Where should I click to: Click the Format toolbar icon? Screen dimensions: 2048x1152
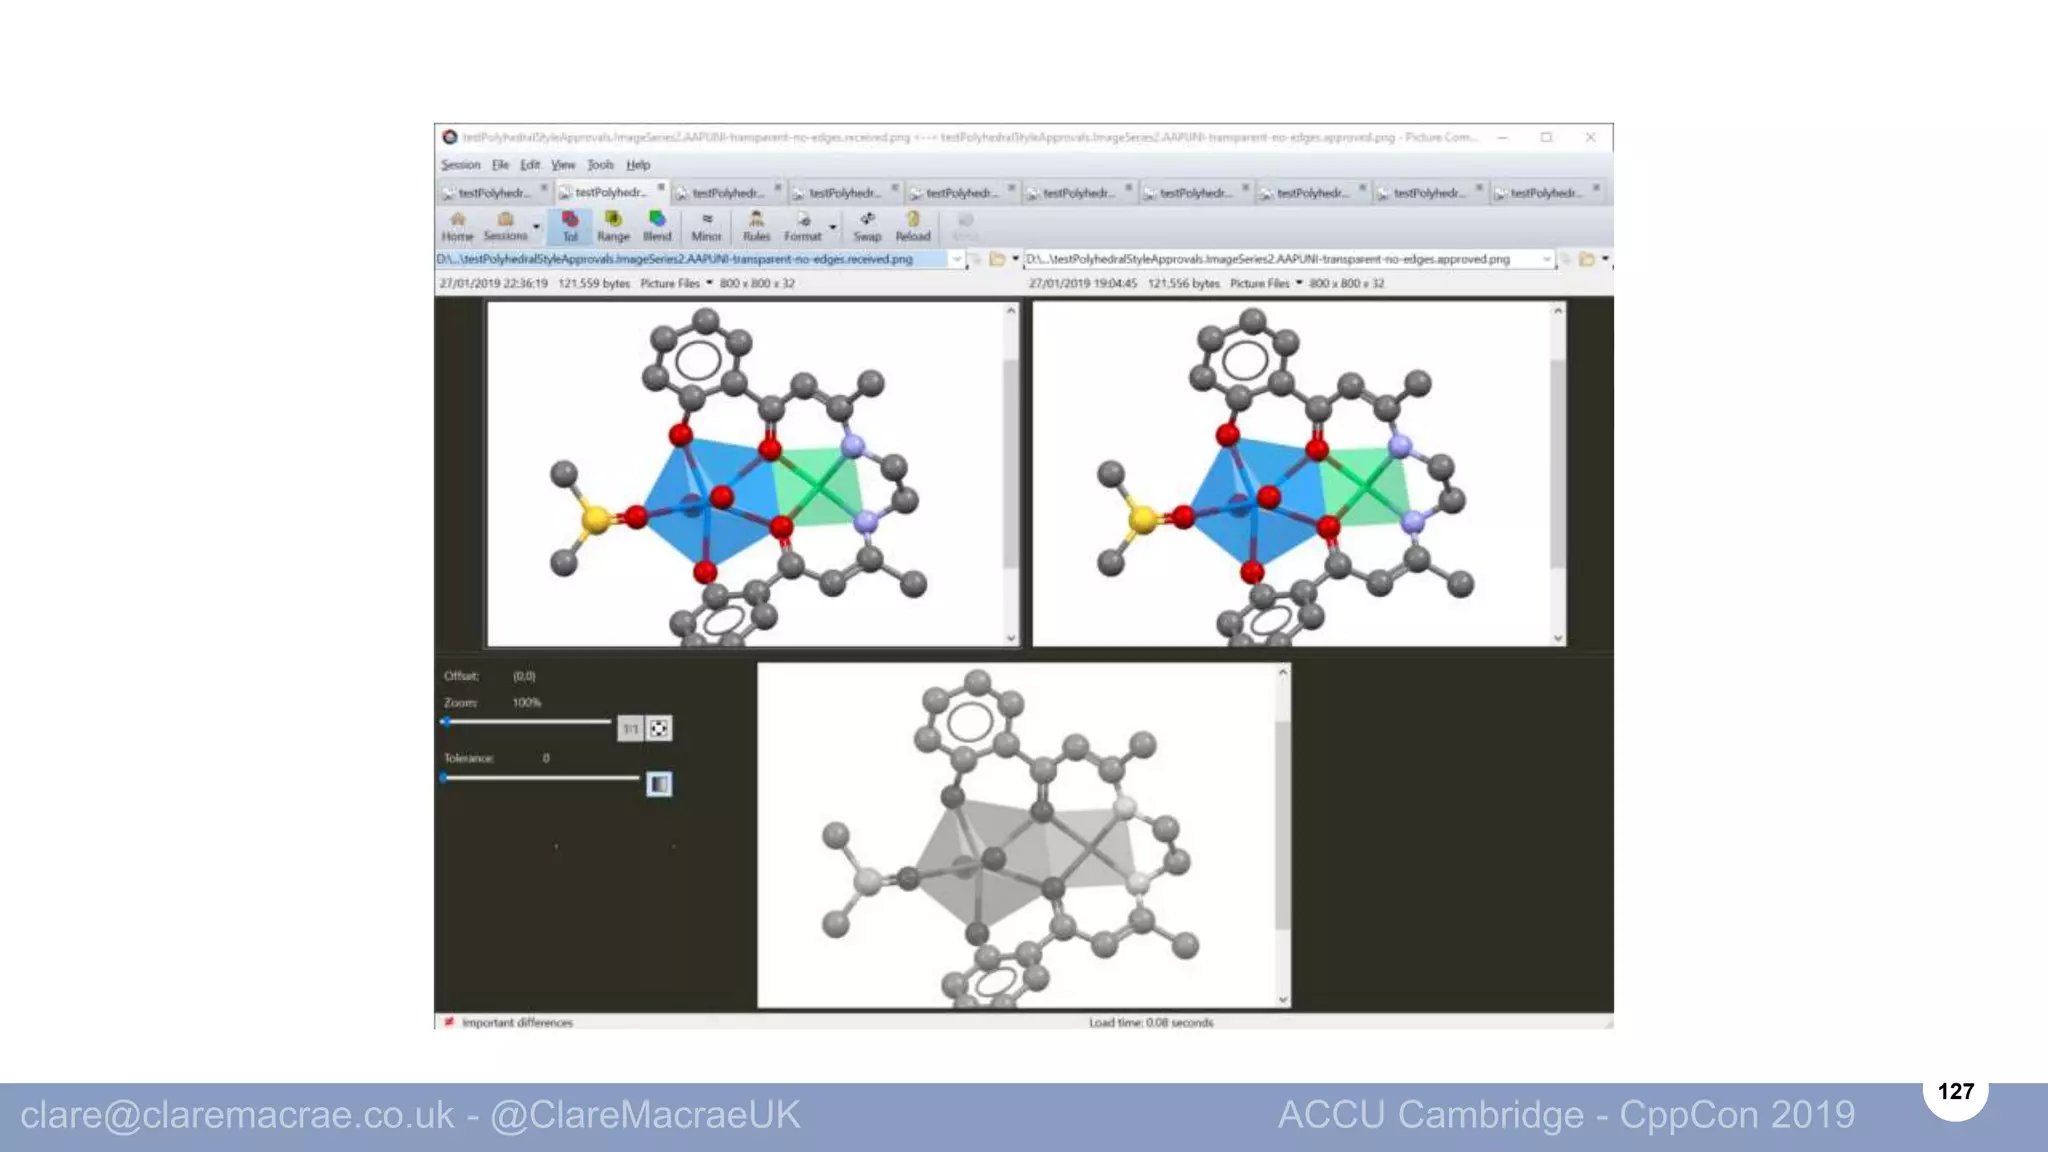802,226
